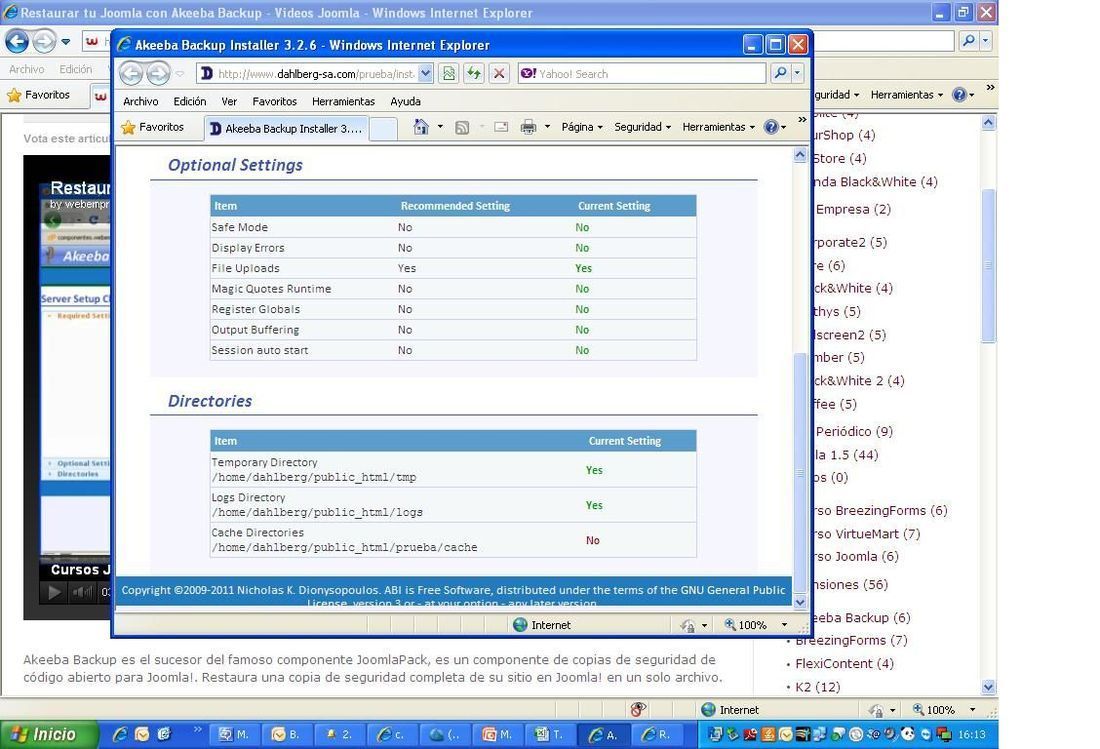Click the Read Mail envelope icon
The image size is (1100, 749).
501,127
